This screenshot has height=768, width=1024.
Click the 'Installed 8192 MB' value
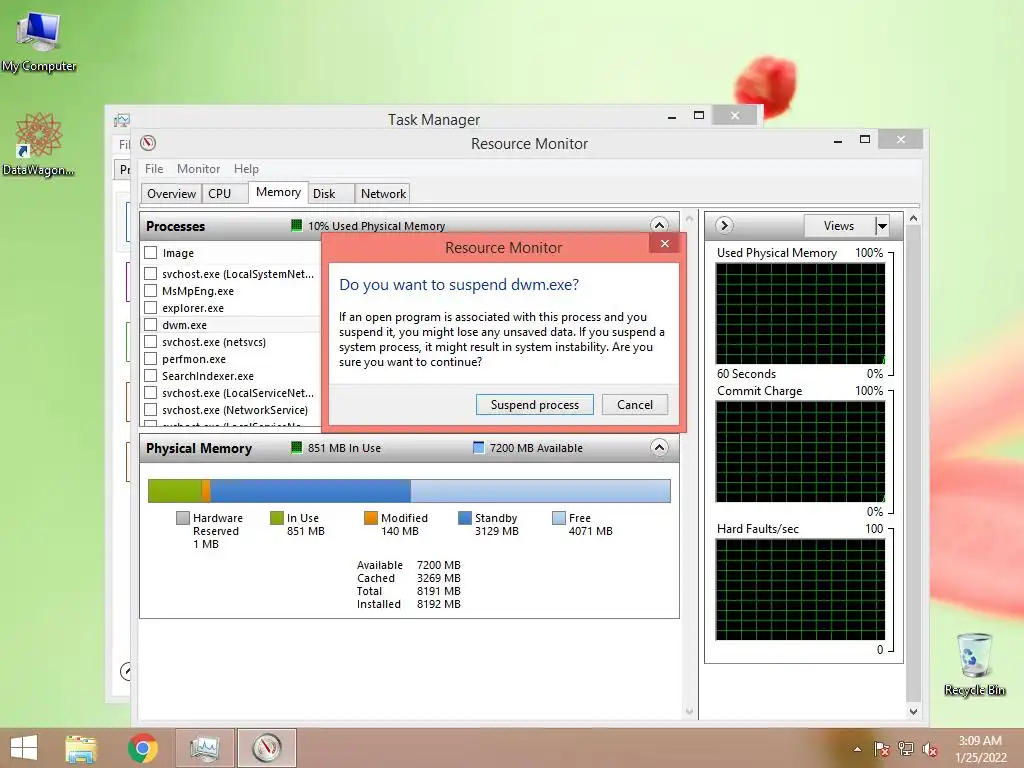point(438,604)
